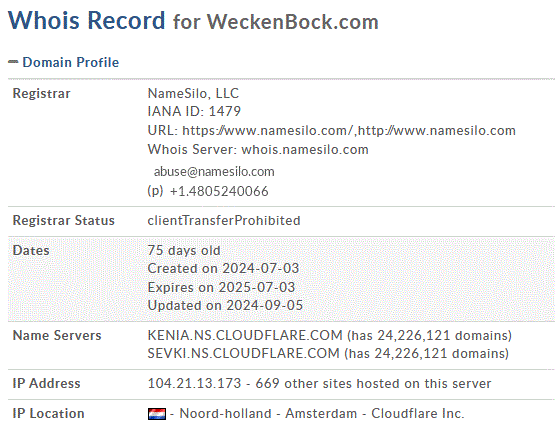Click the Dates row label
This screenshot has height=426, width=556.
tap(31, 250)
